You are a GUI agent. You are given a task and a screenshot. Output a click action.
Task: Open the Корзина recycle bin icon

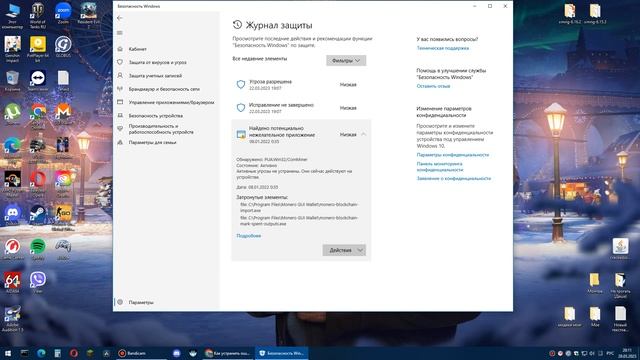[13, 80]
